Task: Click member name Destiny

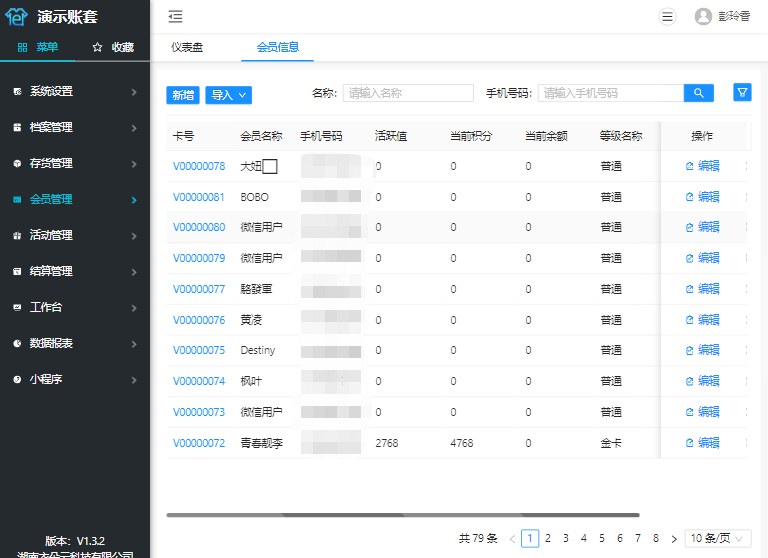Action: tap(258, 350)
